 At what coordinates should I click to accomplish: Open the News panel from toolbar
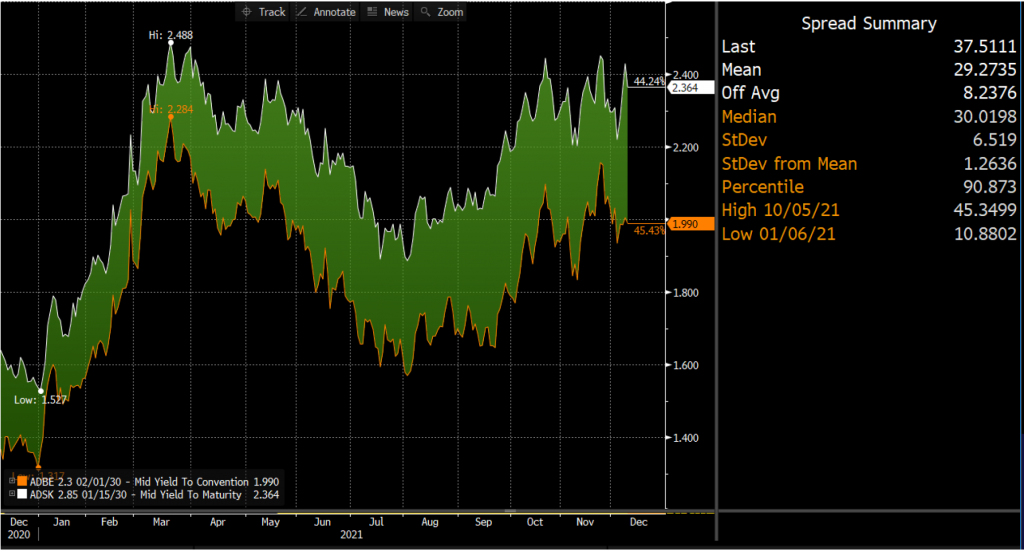[388, 11]
